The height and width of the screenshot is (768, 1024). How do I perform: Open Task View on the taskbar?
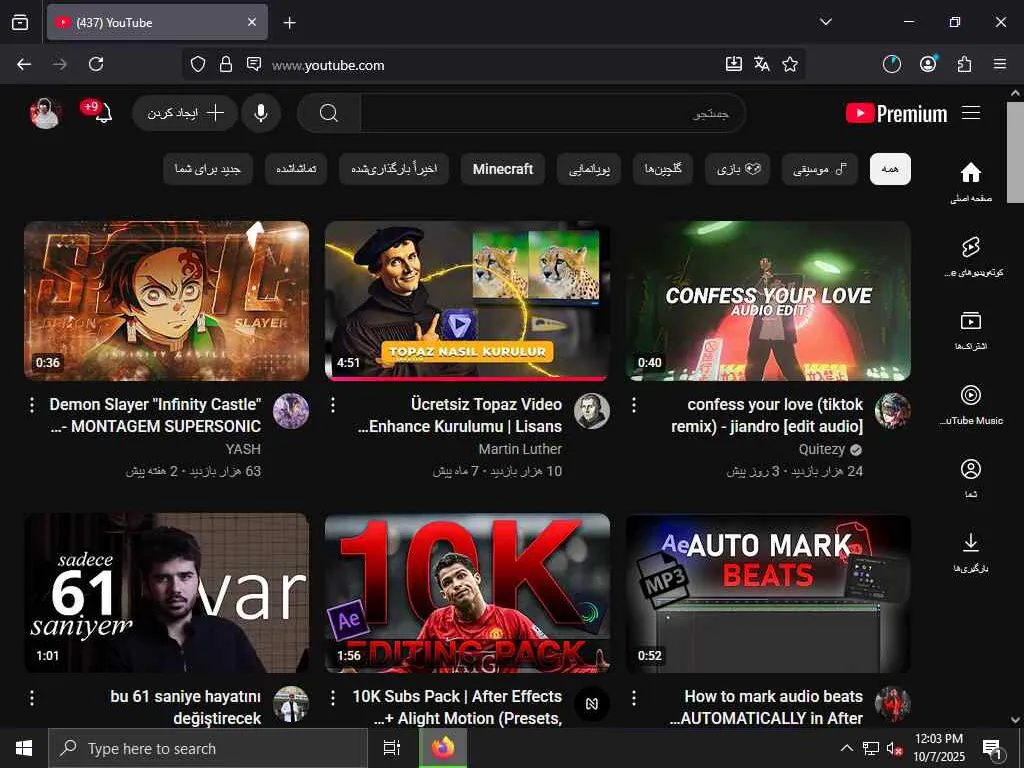pos(392,748)
